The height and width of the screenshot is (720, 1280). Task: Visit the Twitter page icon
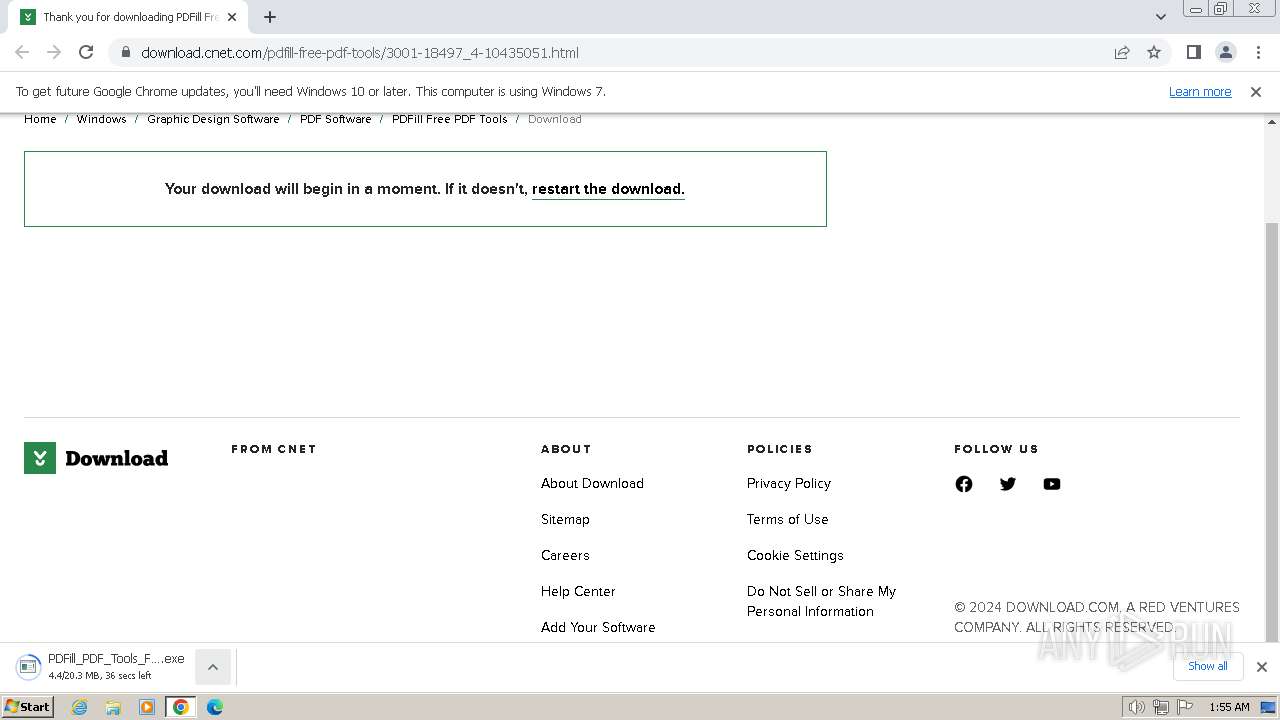click(1008, 484)
